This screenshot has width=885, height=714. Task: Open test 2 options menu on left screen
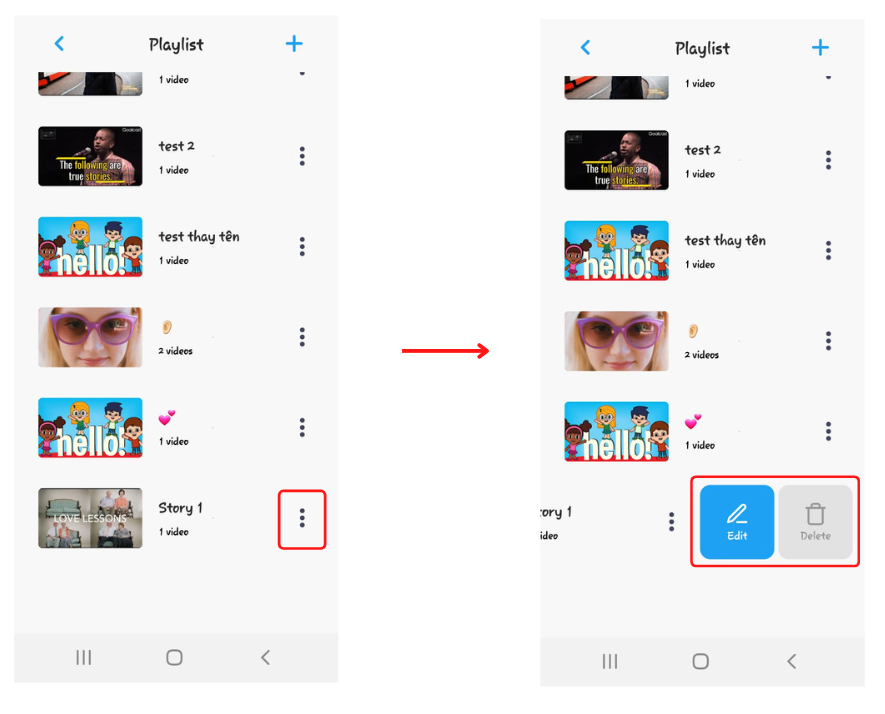click(x=302, y=156)
